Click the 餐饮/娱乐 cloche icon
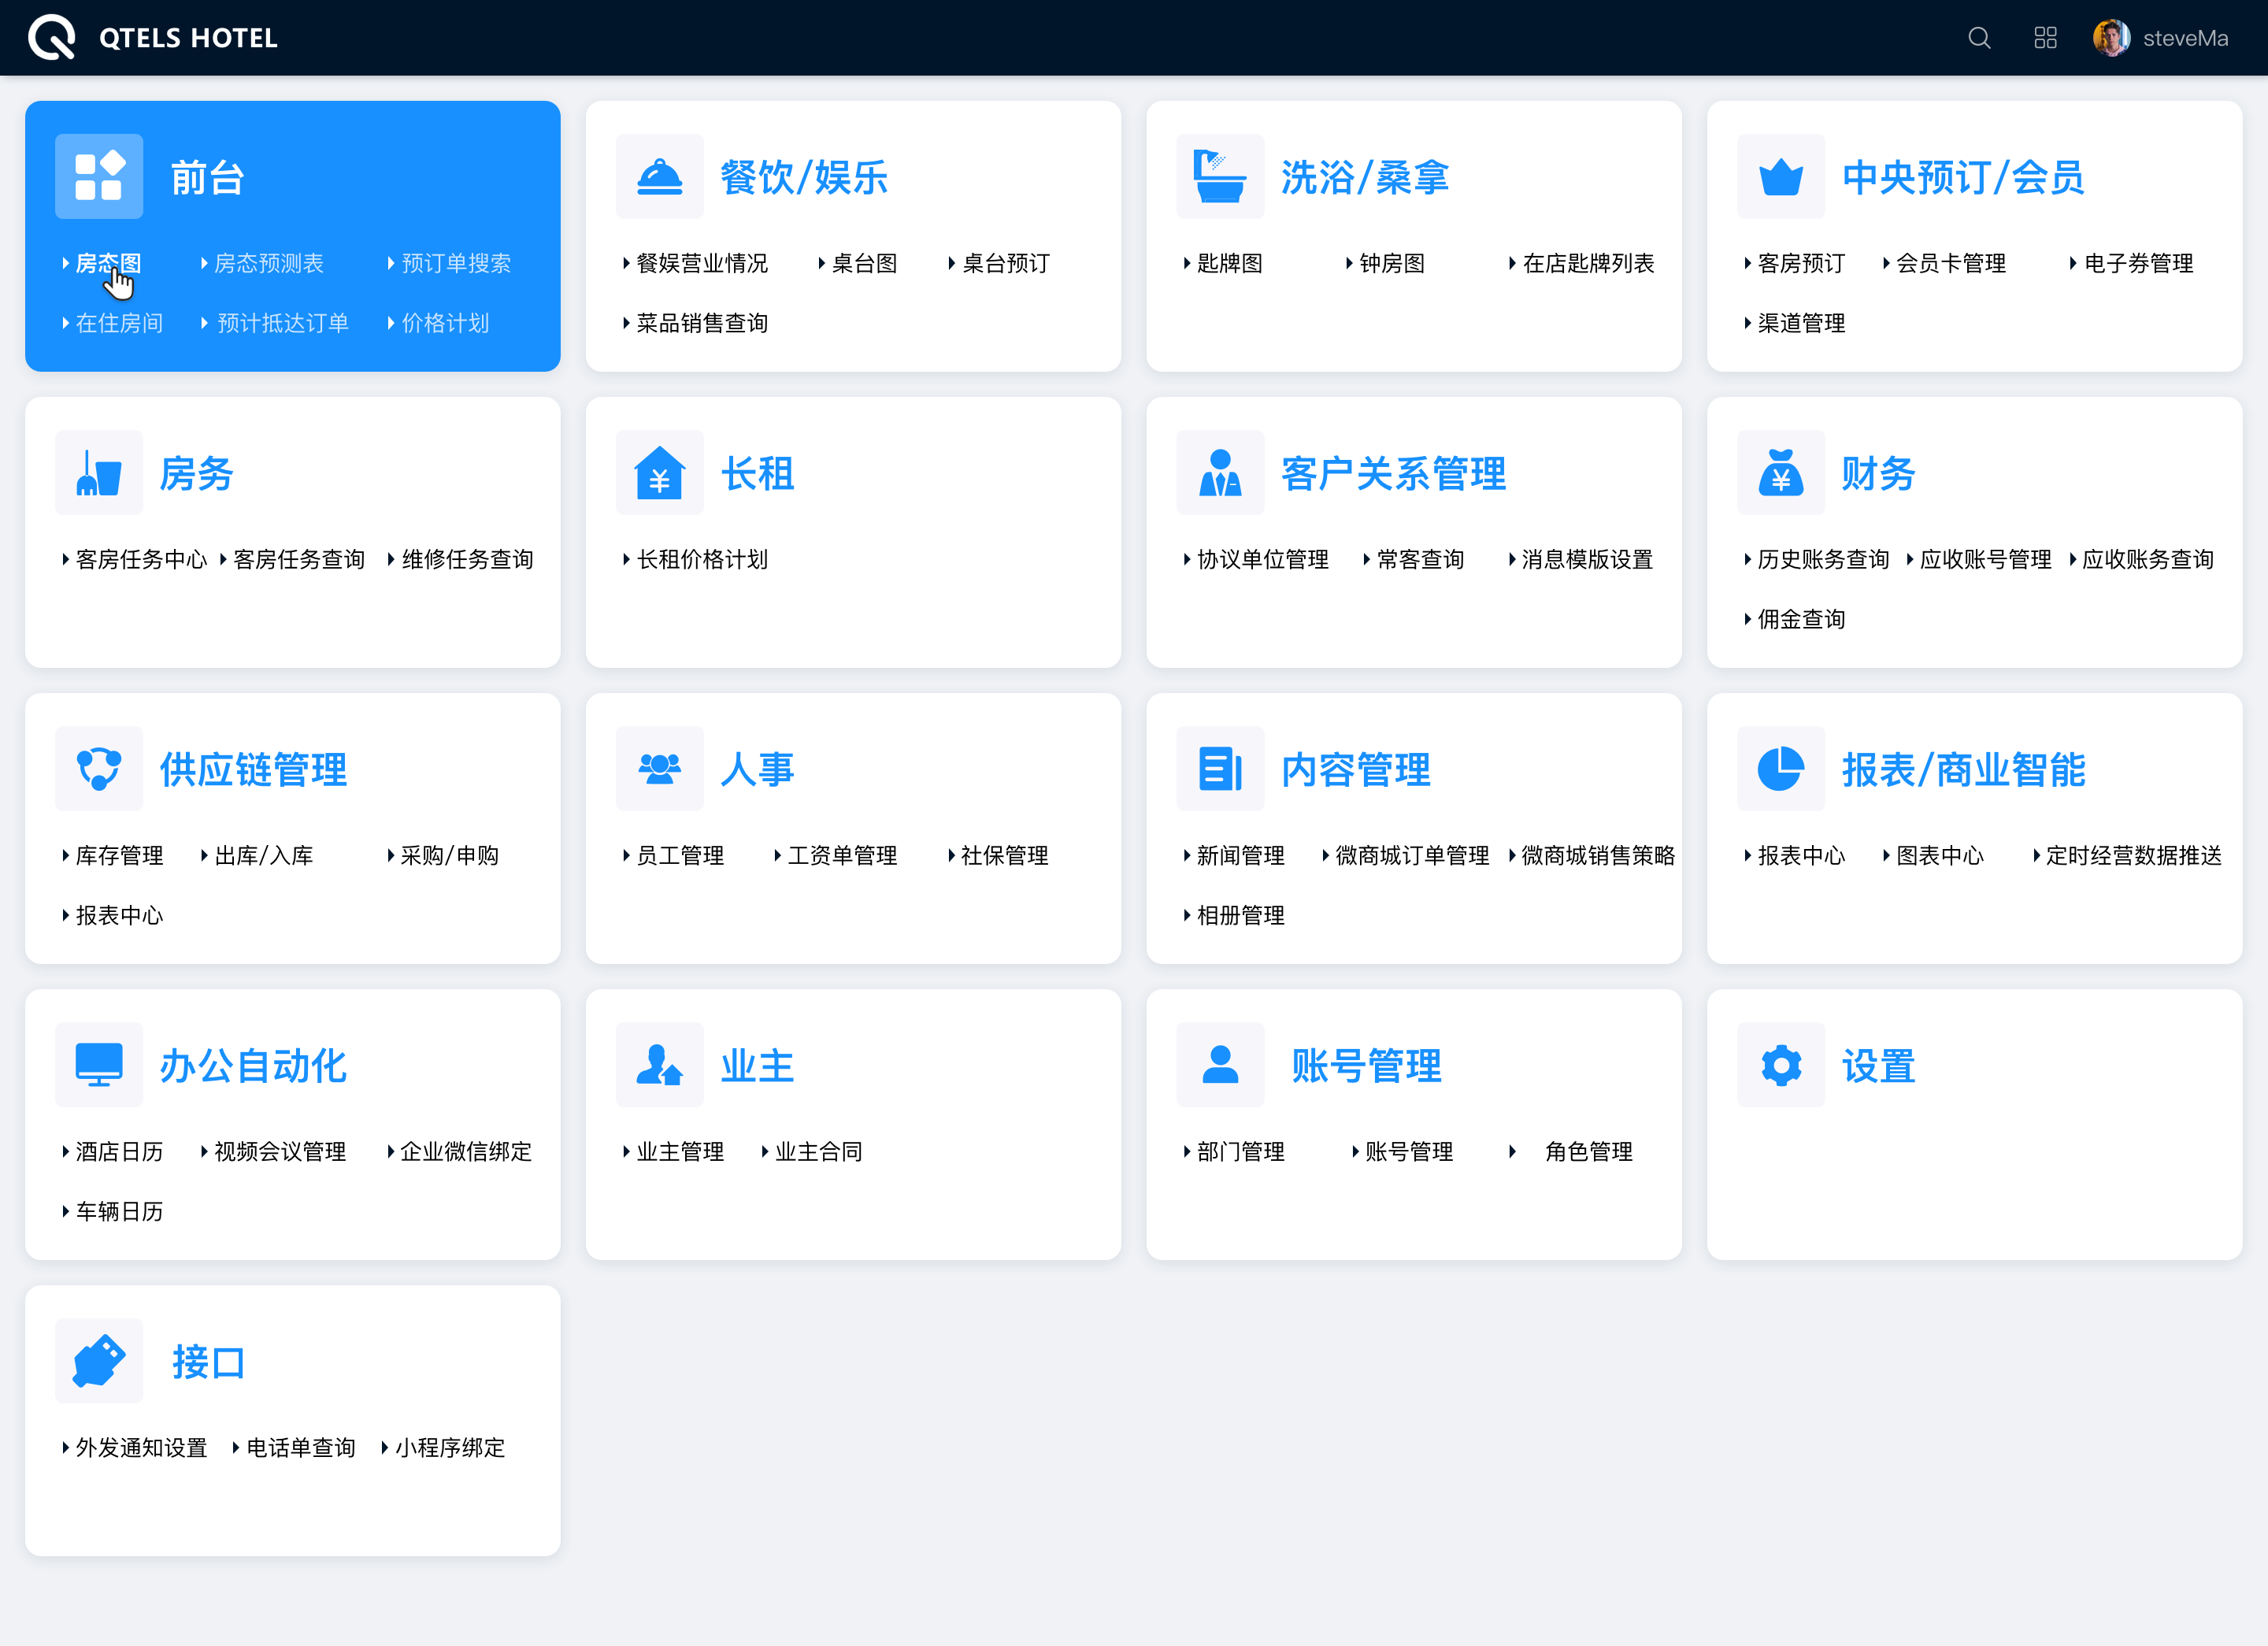Screen dimensions: 2268x1646 point(660,176)
